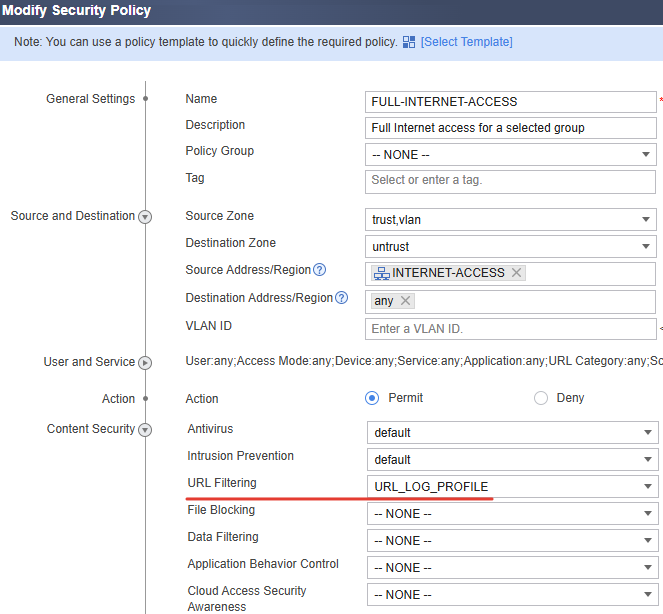The image size is (663, 614).
Task: Open the Policy Group dropdown
Action: coord(511,155)
